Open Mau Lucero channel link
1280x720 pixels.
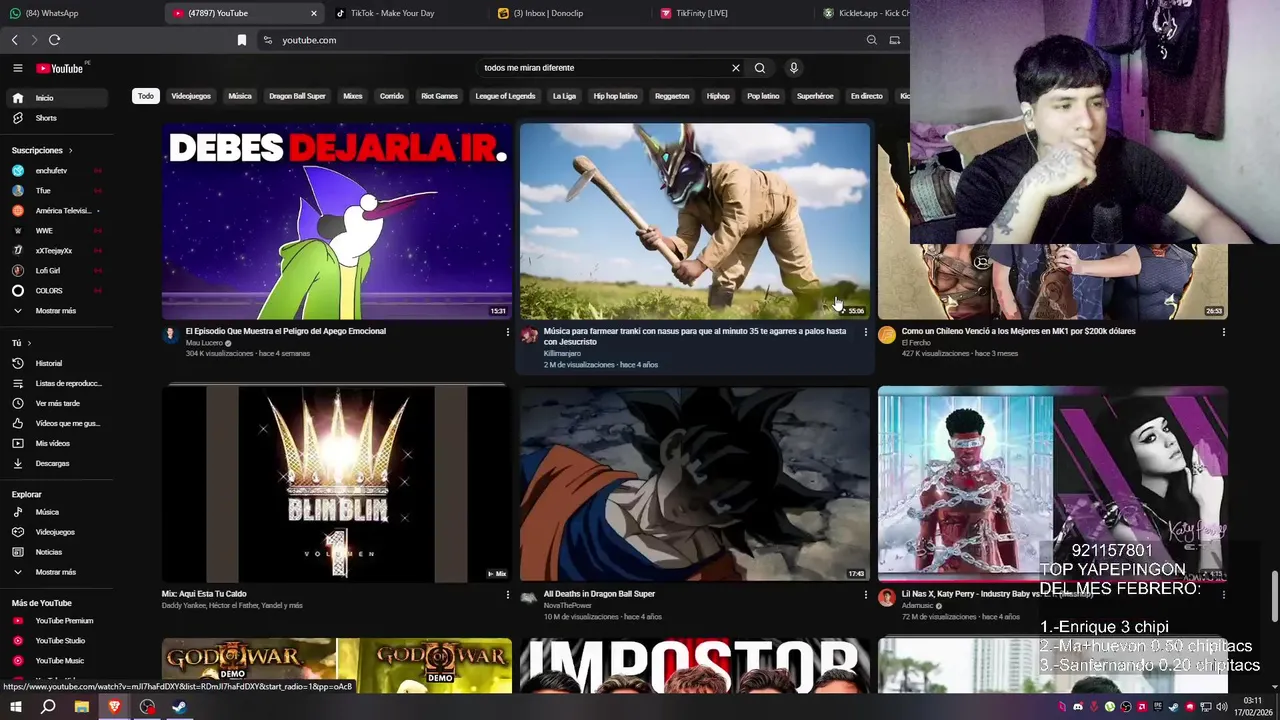pyautogui.click(x=204, y=343)
